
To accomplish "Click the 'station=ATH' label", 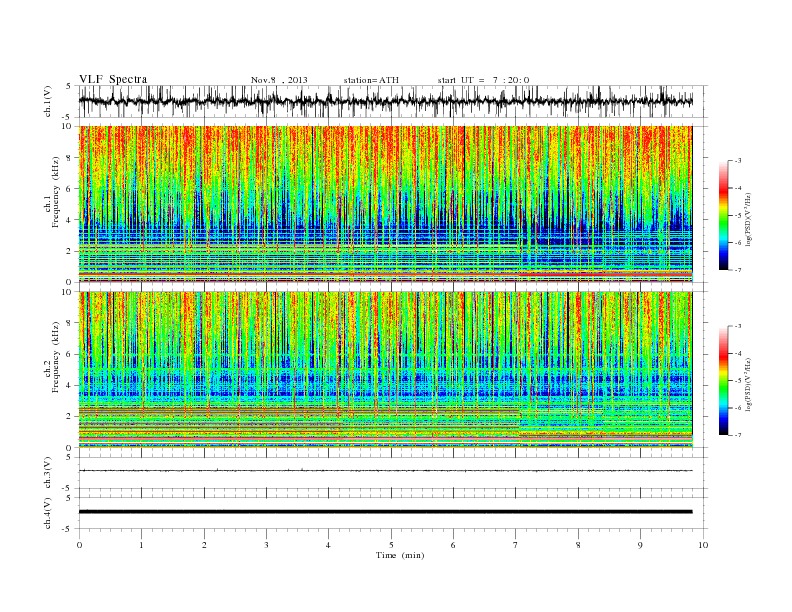I will [371, 80].
